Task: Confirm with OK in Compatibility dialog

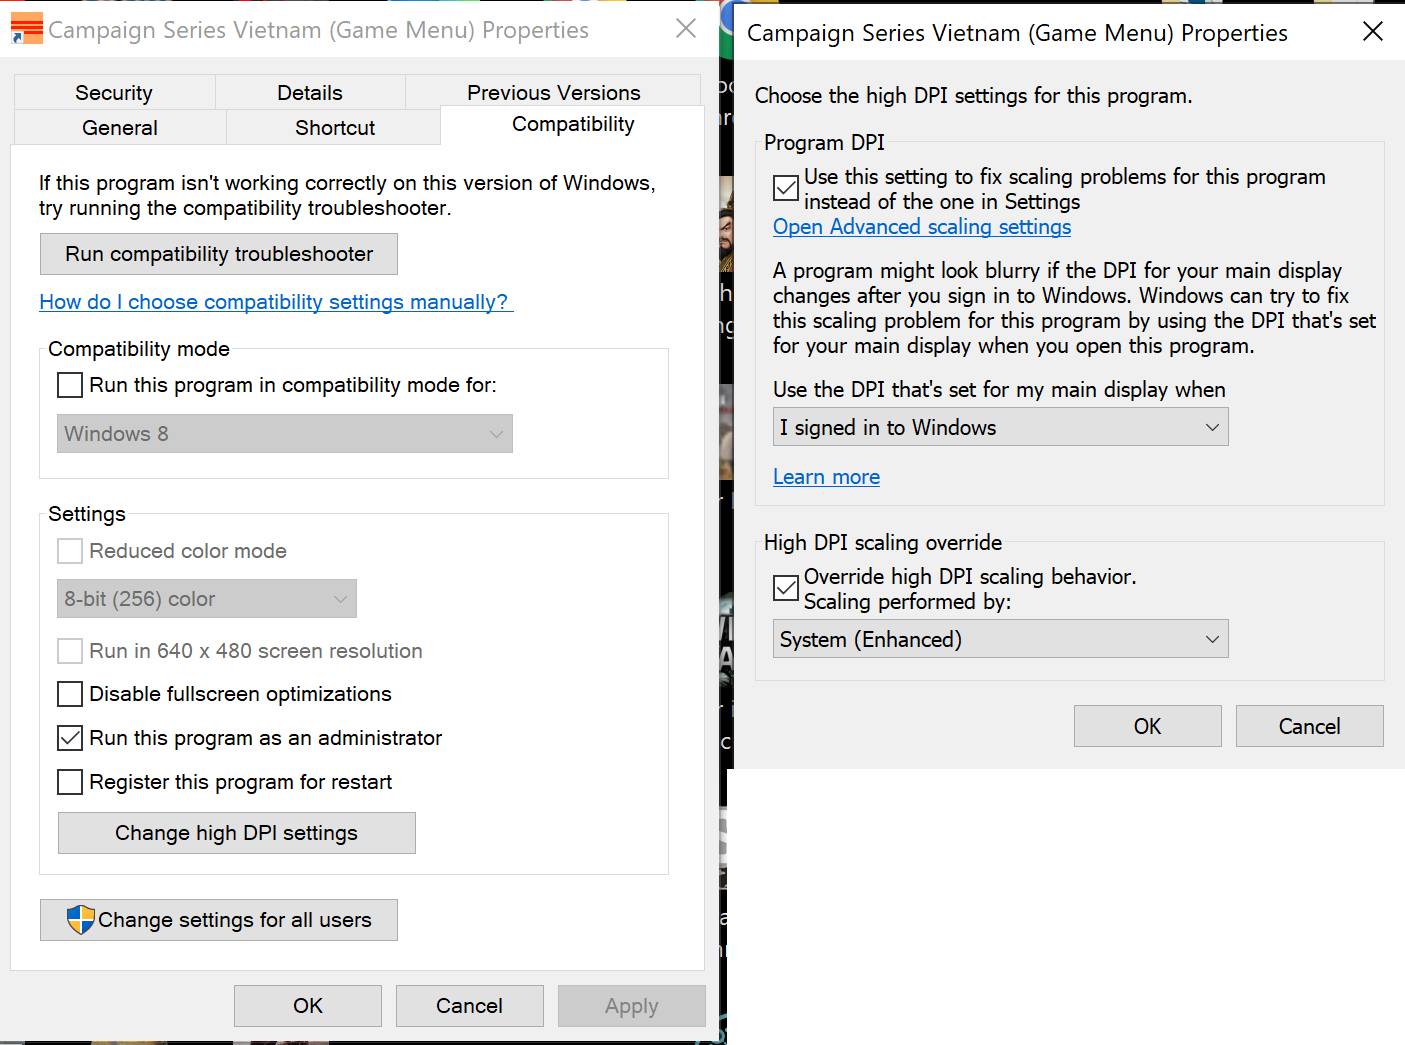Action: [308, 1006]
